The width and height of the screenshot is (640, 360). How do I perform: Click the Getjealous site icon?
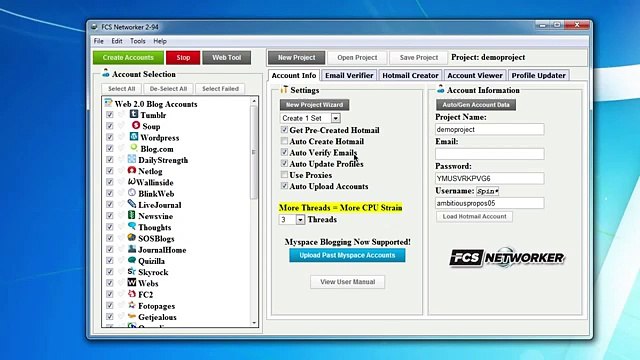[132, 316]
